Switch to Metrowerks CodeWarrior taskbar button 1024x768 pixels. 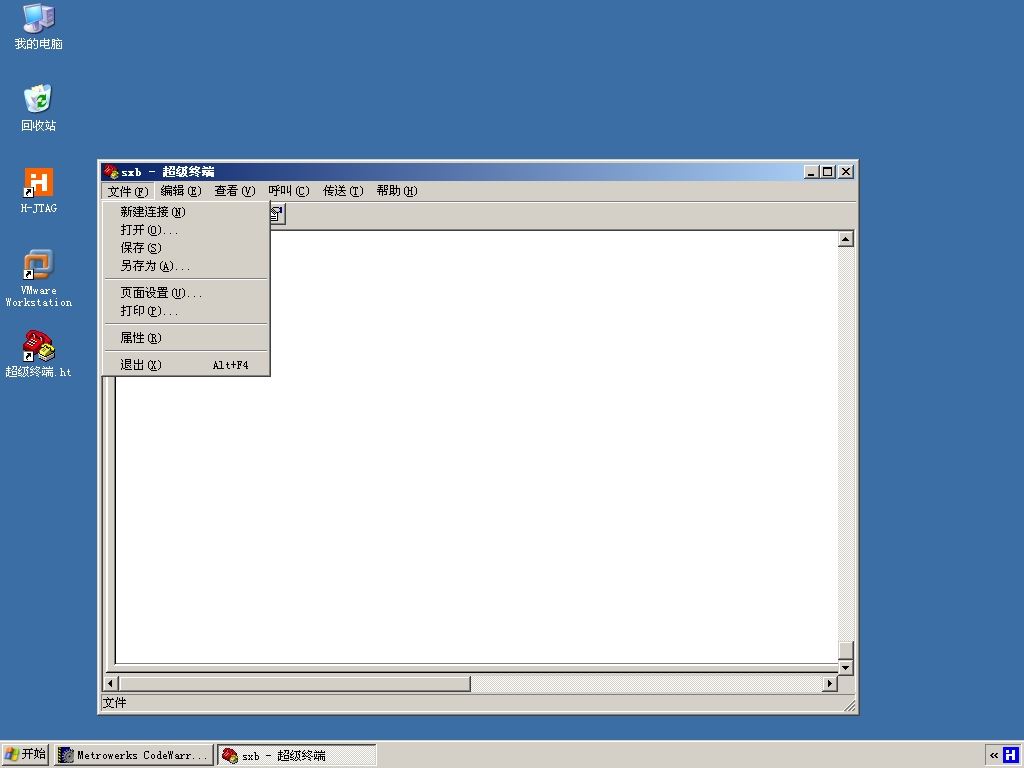point(134,755)
